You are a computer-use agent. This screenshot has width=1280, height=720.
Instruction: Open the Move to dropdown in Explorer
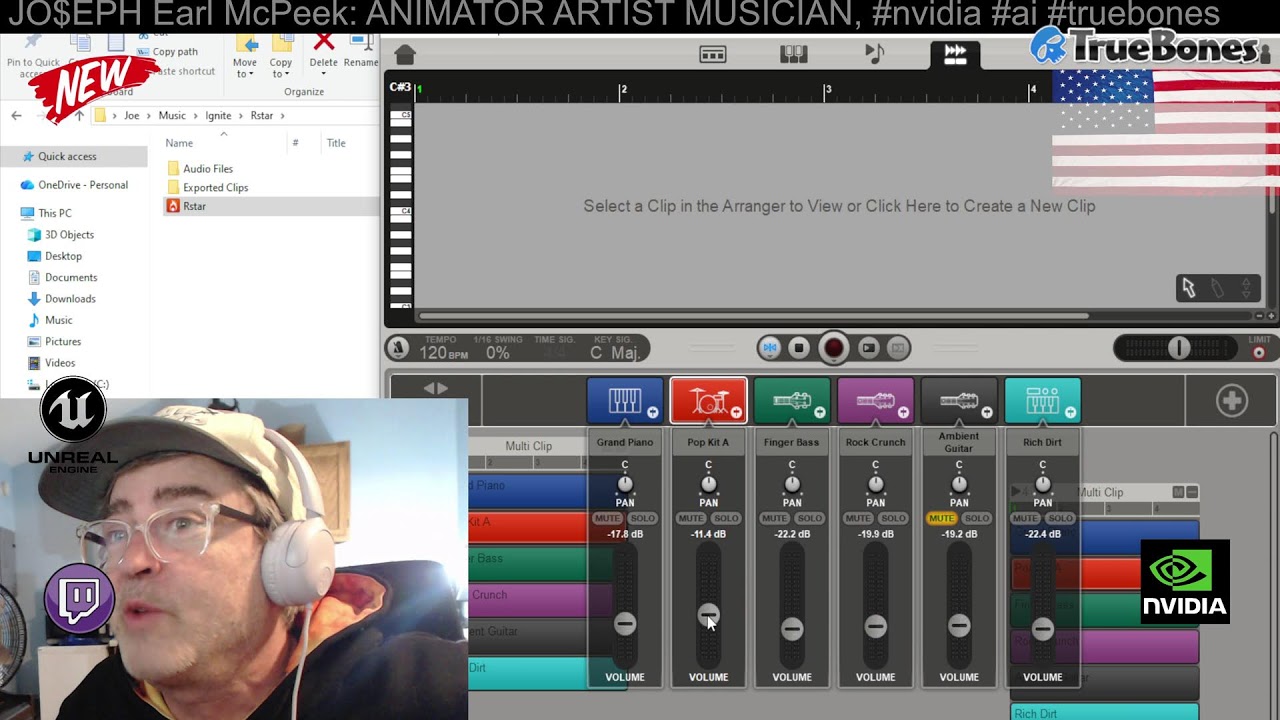point(245,56)
